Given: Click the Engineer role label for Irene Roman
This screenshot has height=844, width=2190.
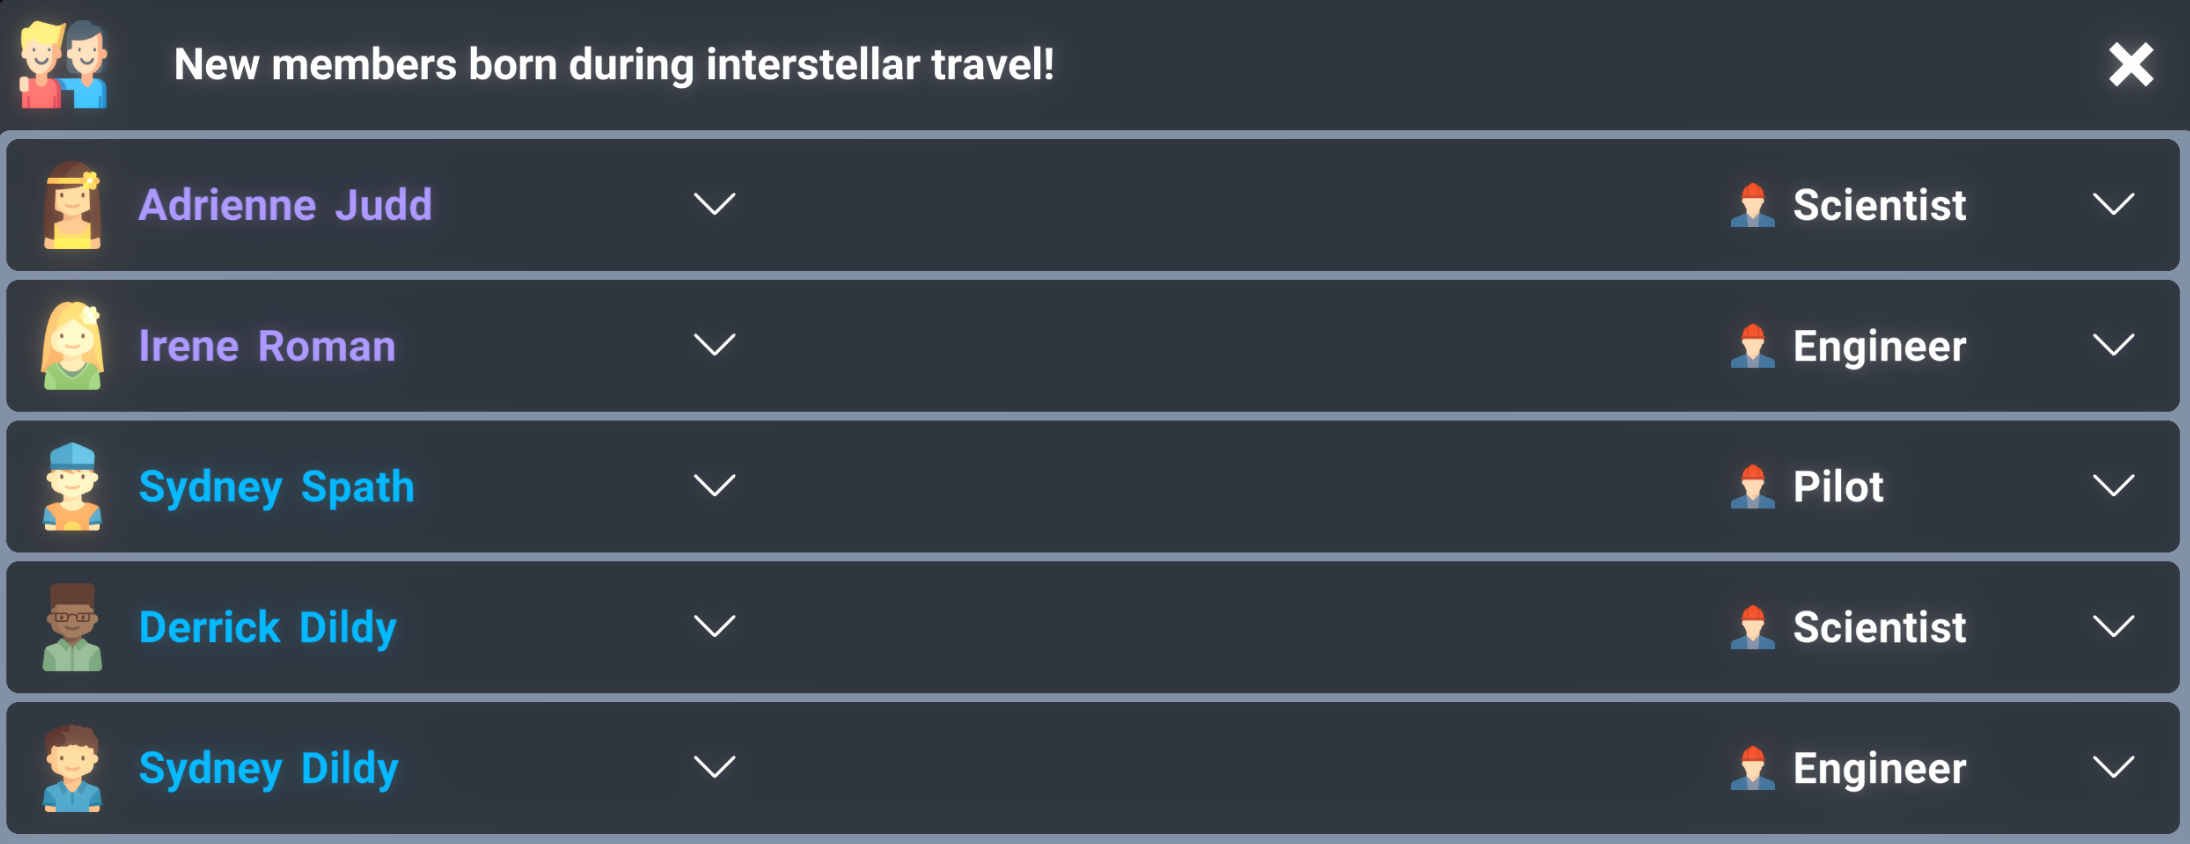Looking at the screenshot, I should (1879, 346).
